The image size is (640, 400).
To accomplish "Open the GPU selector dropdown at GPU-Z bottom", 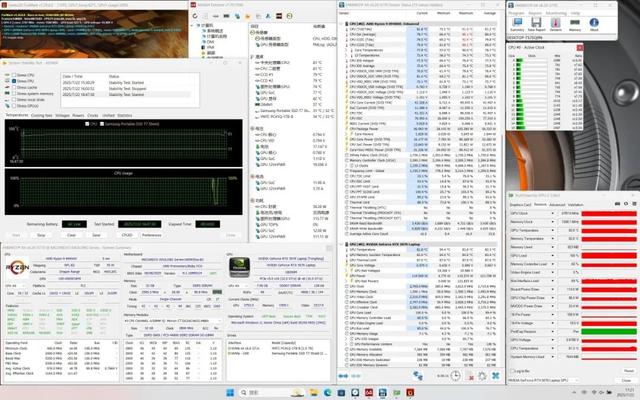I will 543,380.
